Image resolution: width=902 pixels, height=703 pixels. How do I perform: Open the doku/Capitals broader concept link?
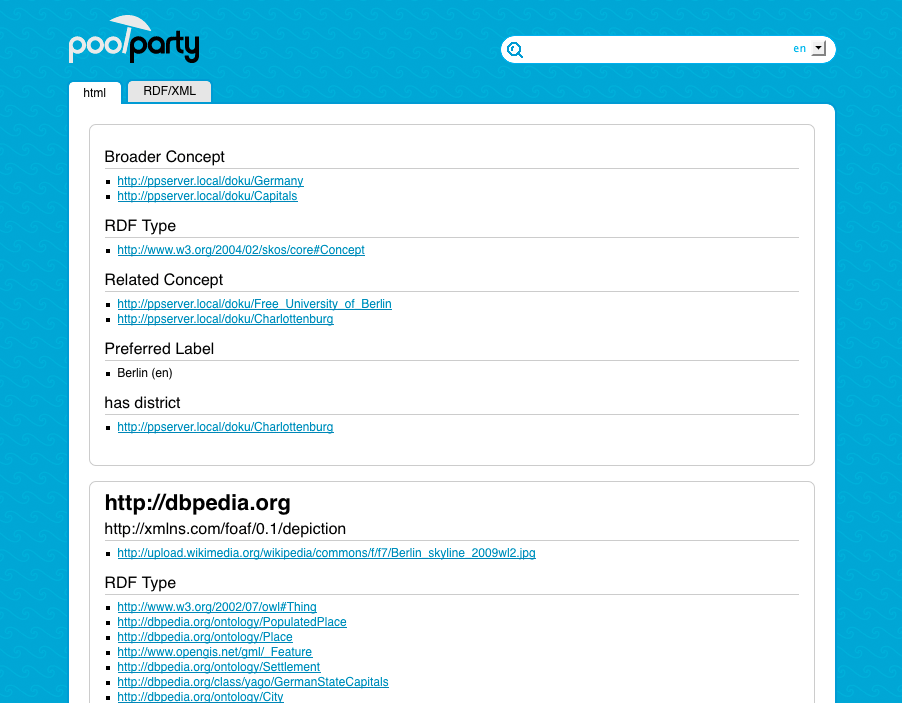207,196
